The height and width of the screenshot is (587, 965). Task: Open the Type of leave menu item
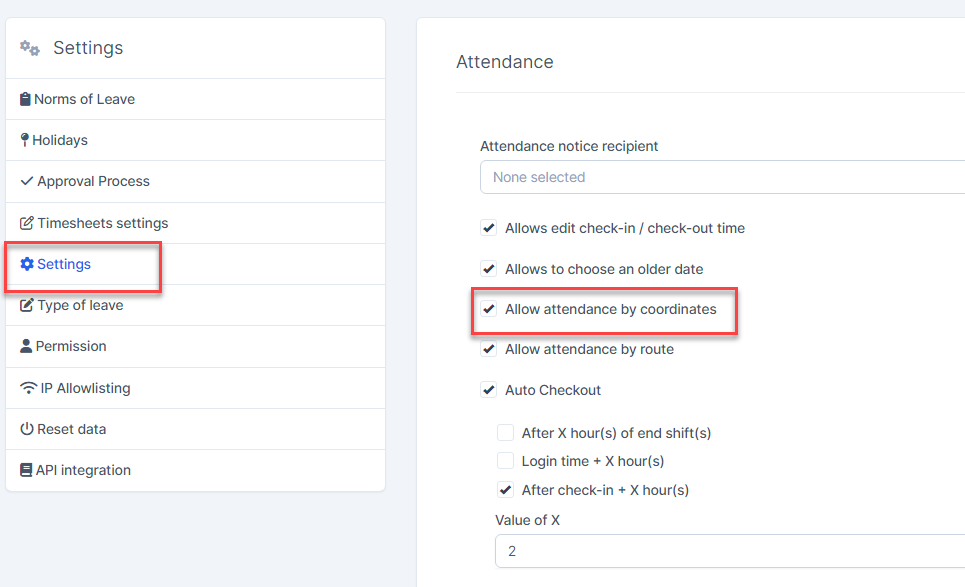pyautogui.click(x=80, y=305)
